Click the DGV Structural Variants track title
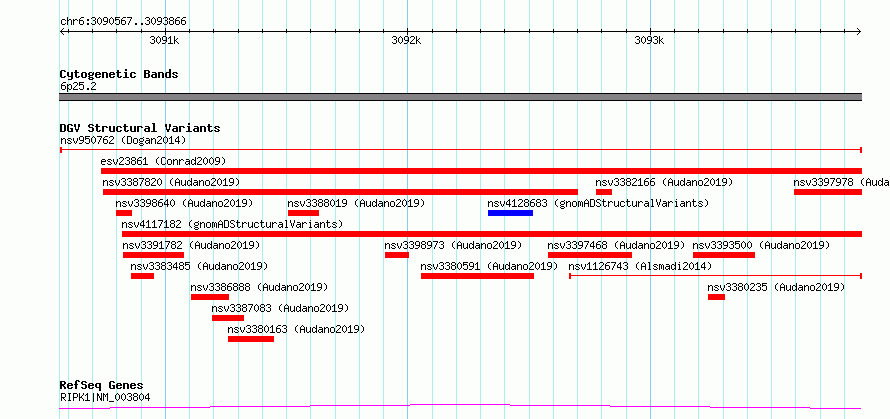This screenshot has height=419, width=890. pyautogui.click(x=140, y=128)
